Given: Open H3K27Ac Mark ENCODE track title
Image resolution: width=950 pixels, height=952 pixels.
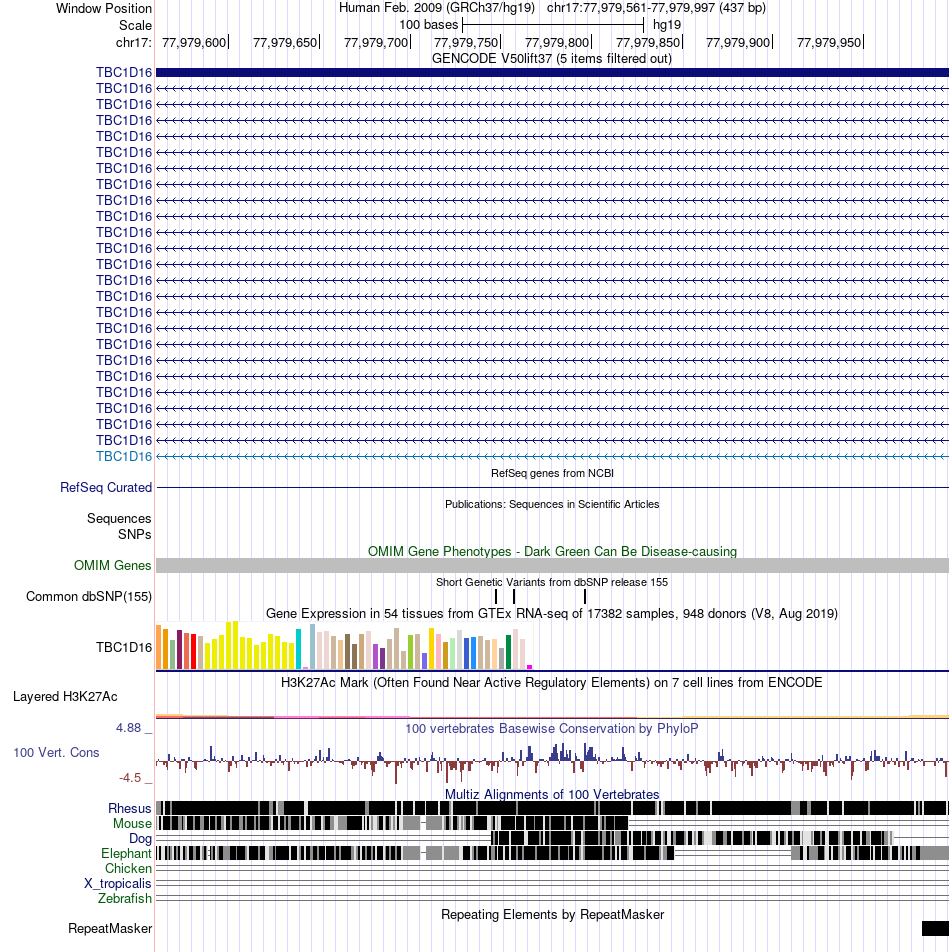Looking at the screenshot, I should (x=551, y=682).
